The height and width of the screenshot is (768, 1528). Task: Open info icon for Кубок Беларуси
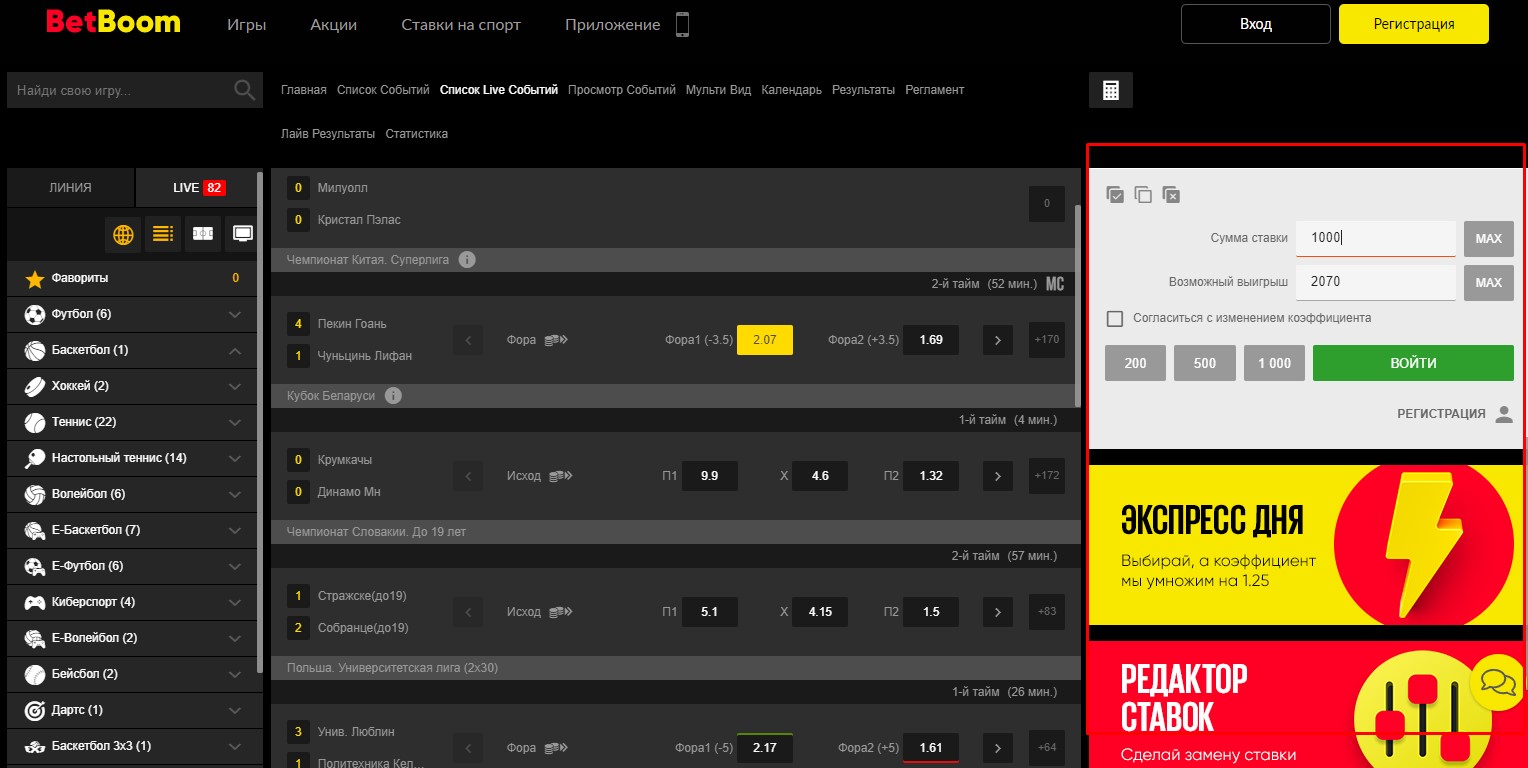[393, 396]
